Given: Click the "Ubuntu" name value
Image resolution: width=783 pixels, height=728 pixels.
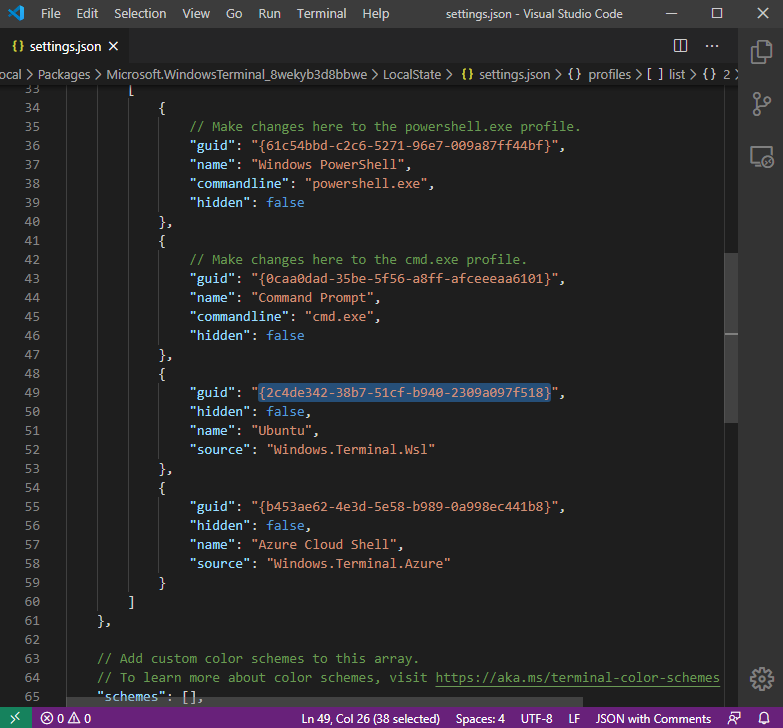Looking at the screenshot, I should coord(285,430).
